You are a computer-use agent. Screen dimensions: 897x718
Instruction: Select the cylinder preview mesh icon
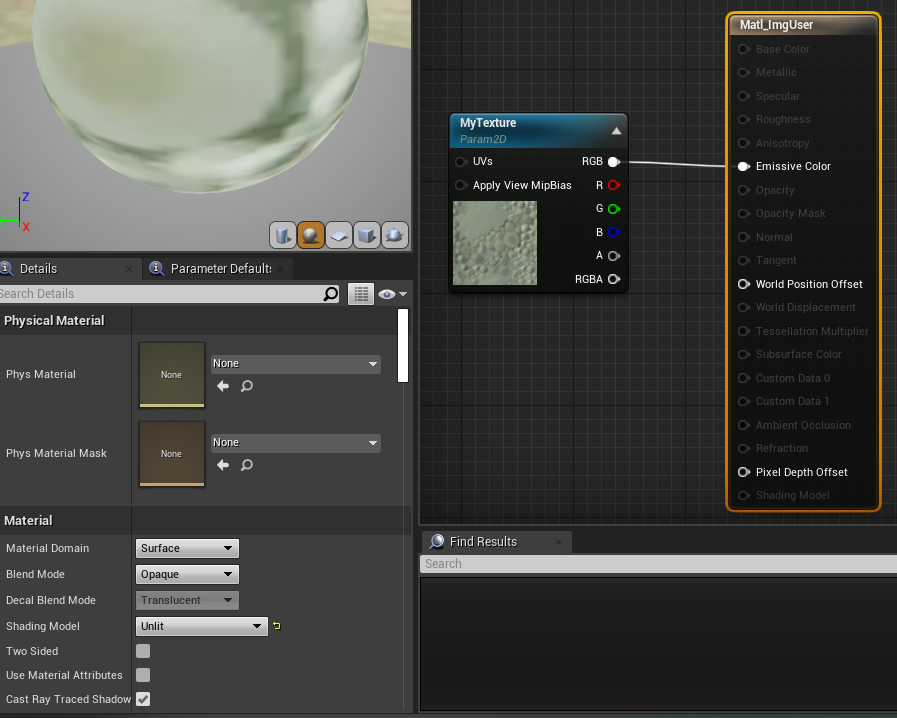283,235
